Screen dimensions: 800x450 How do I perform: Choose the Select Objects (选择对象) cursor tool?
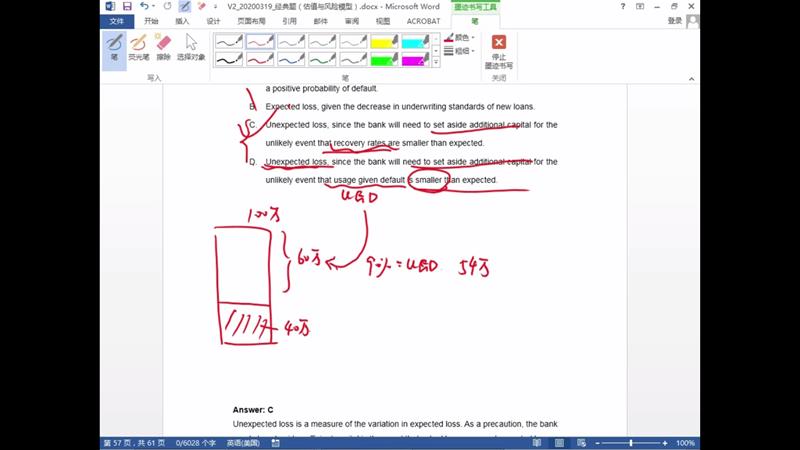click(191, 48)
